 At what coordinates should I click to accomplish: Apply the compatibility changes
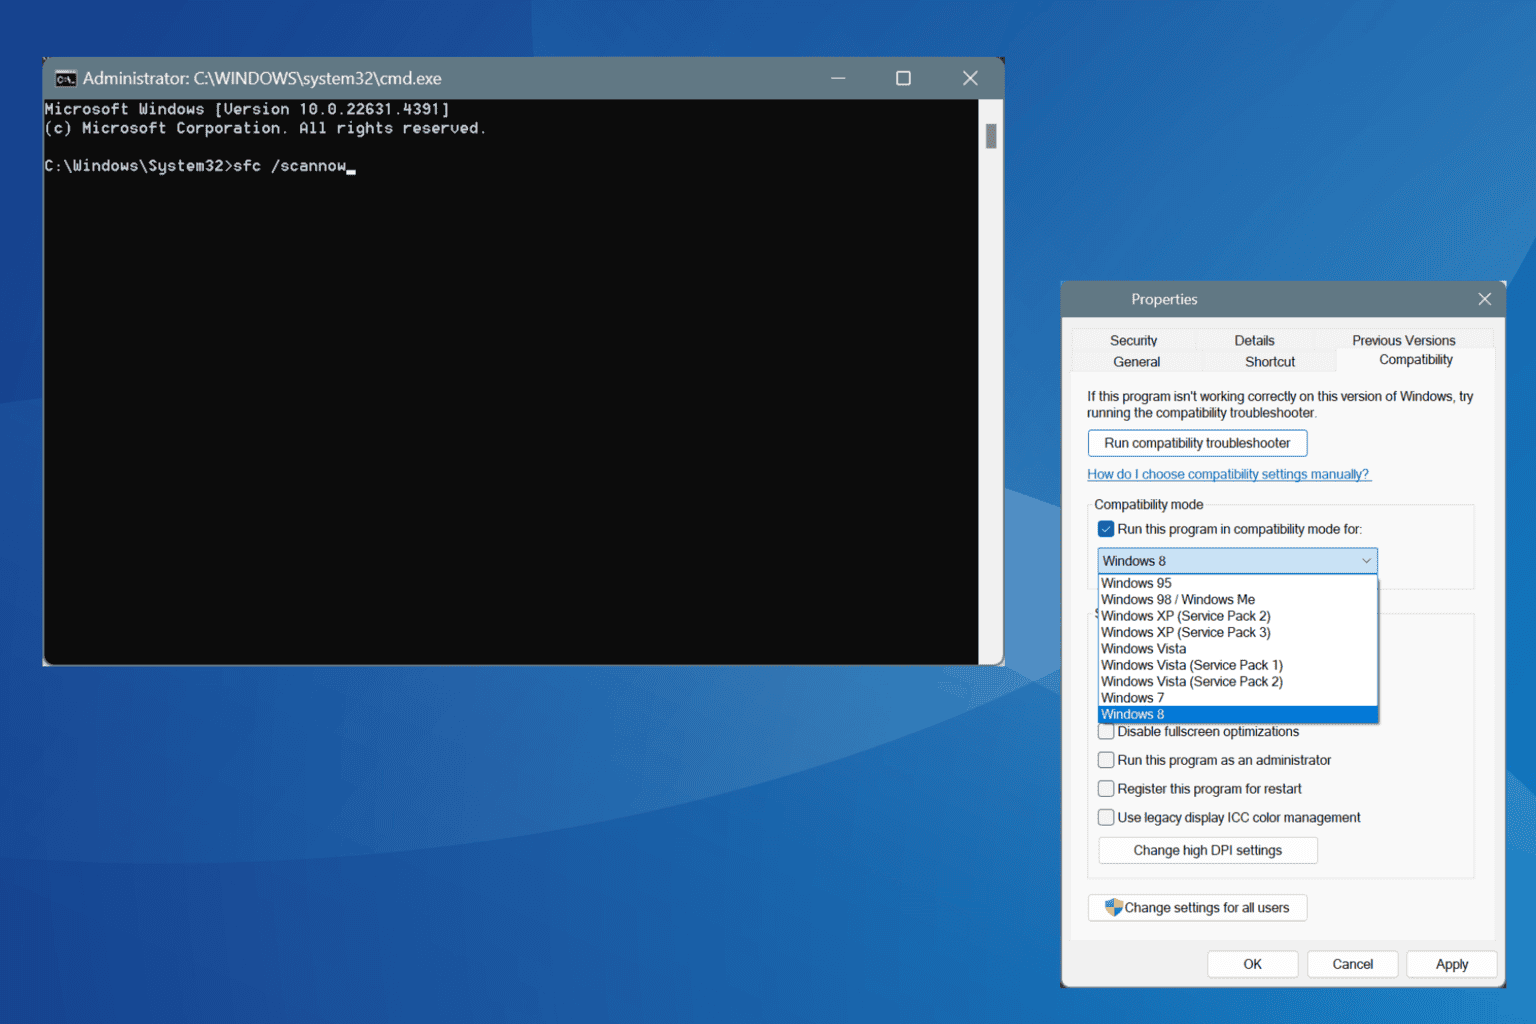pyautogui.click(x=1452, y=964)
